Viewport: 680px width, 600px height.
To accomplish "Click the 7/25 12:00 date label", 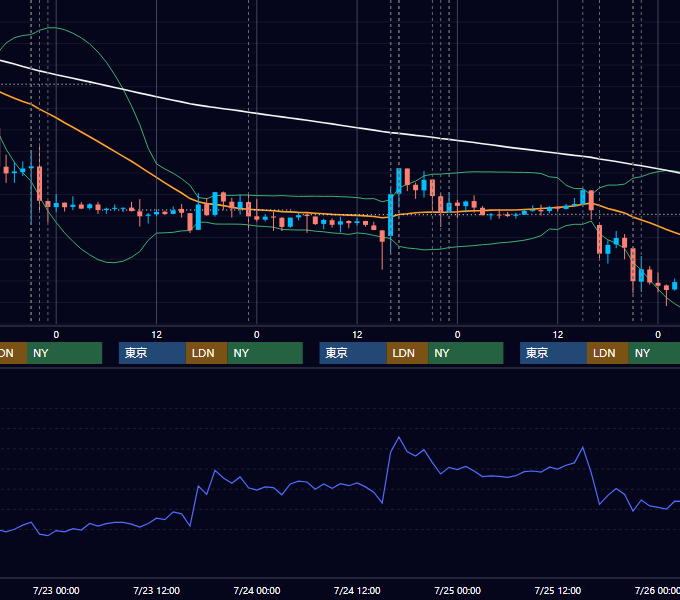I will (x=558, y=590).
